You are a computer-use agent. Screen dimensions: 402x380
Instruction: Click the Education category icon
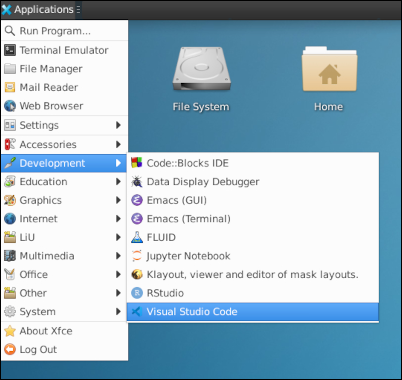tap(10, 182)
